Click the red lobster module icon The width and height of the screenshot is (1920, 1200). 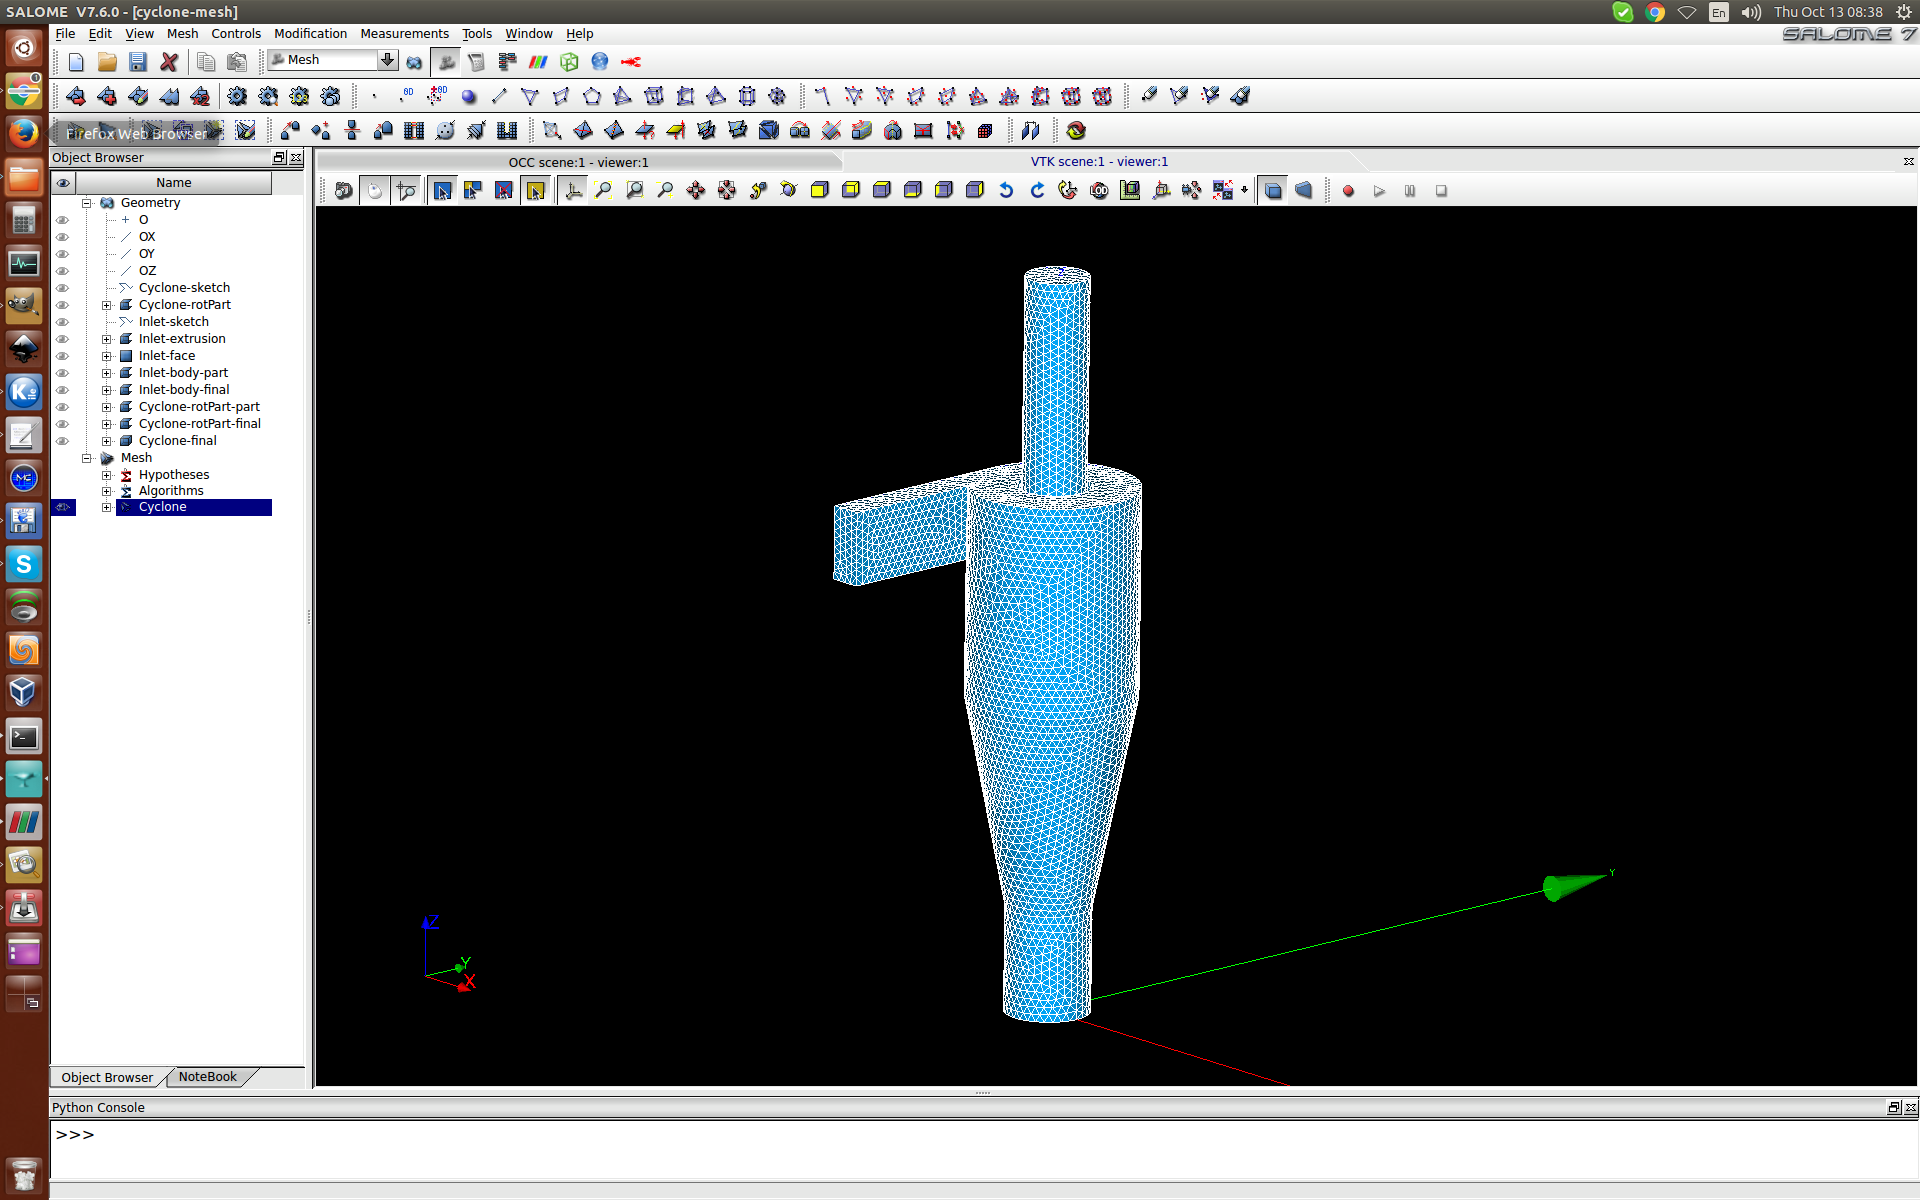click(631, 62)
